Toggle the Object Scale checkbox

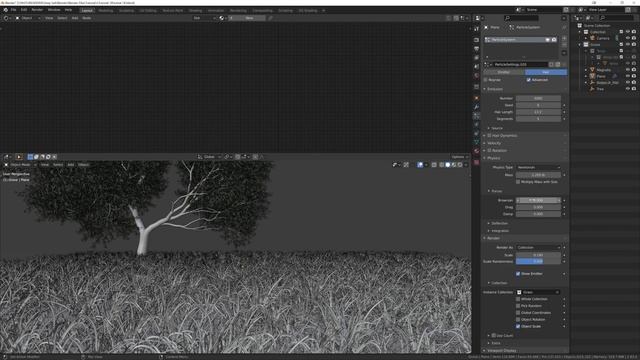(x=518, y=327)
